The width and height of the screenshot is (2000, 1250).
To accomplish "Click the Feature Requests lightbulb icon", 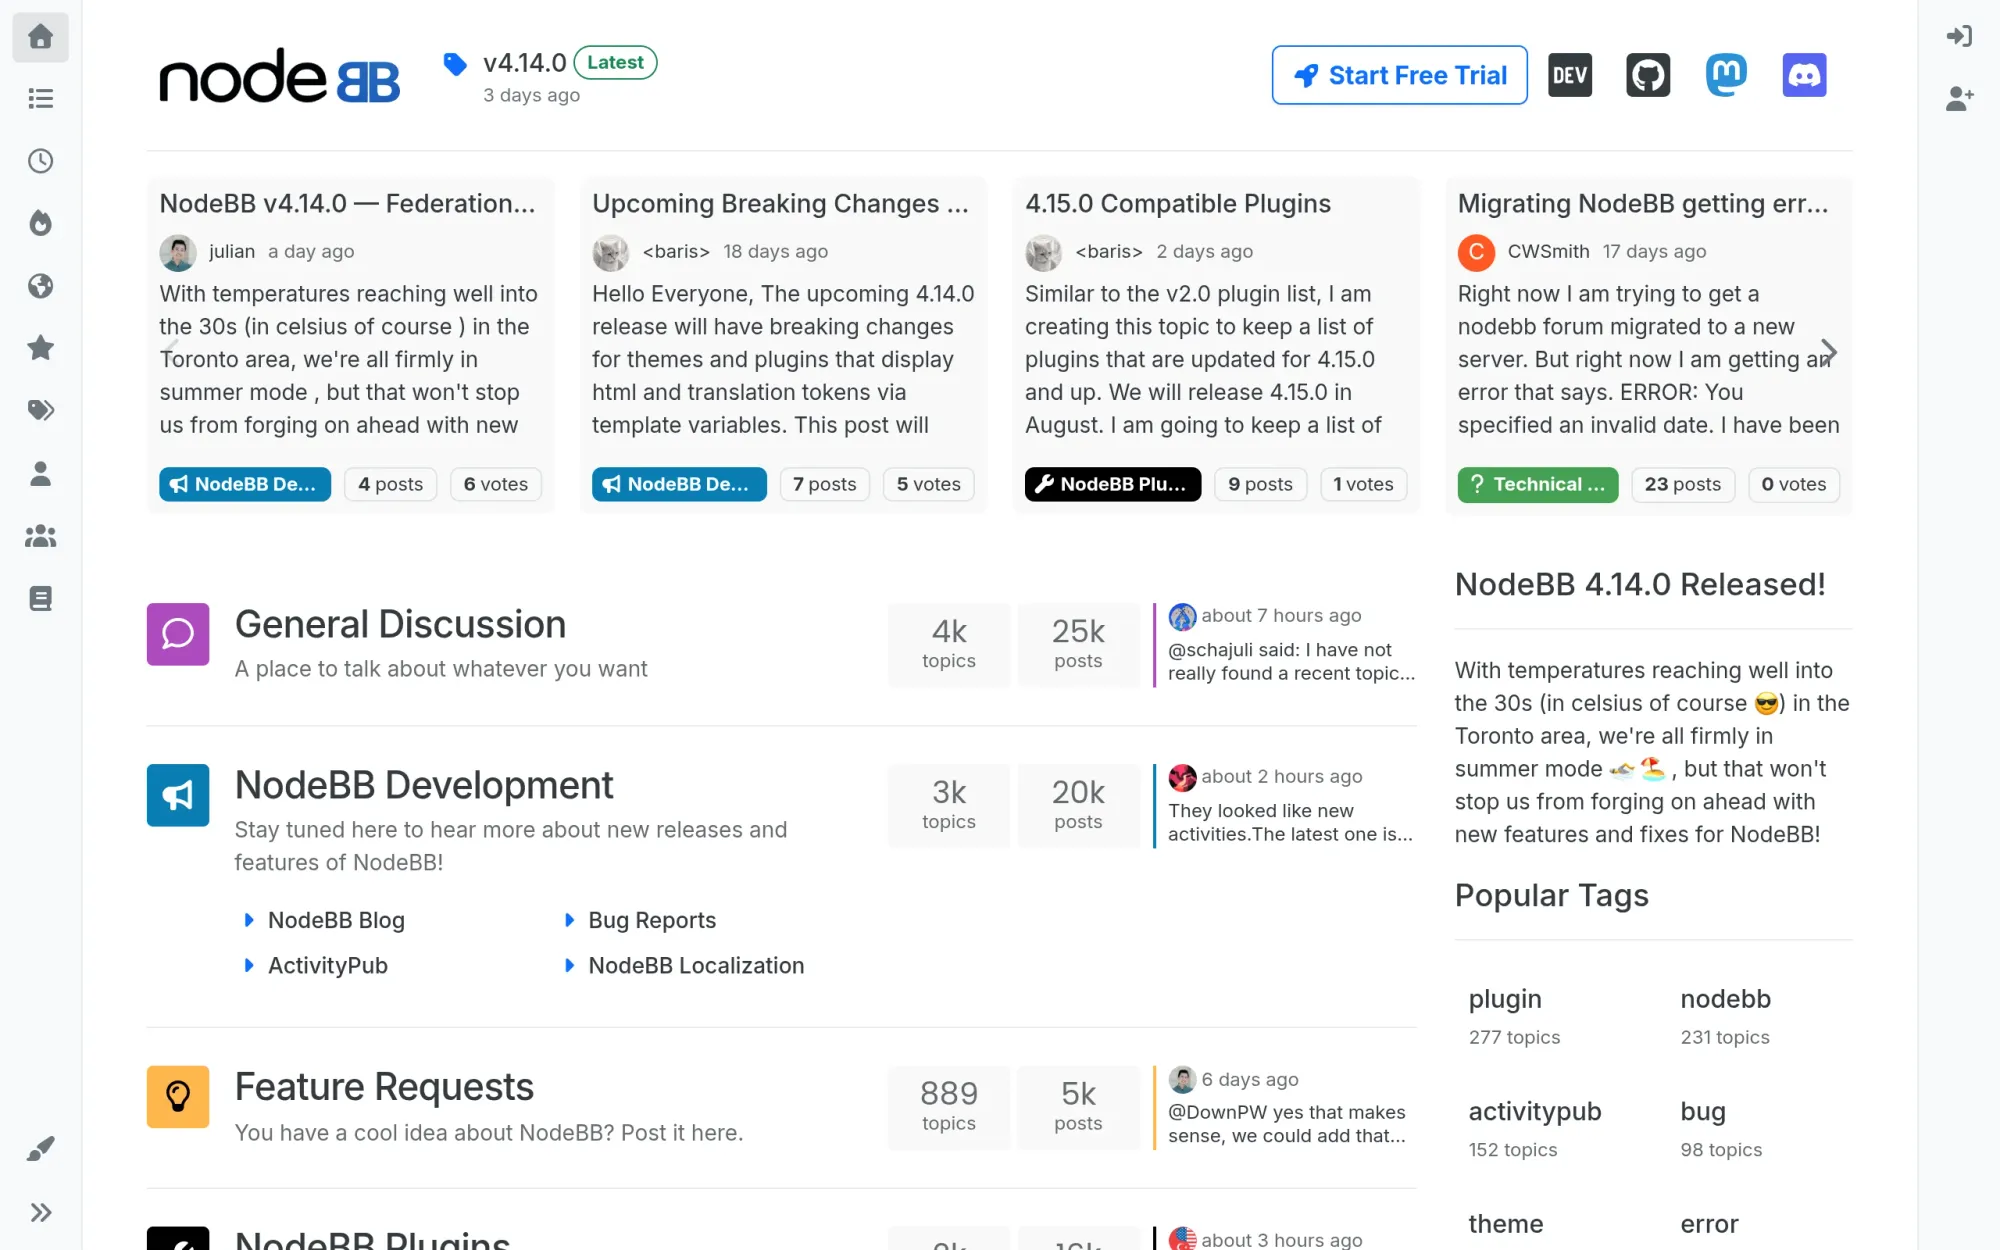I will pos(178,1096).
